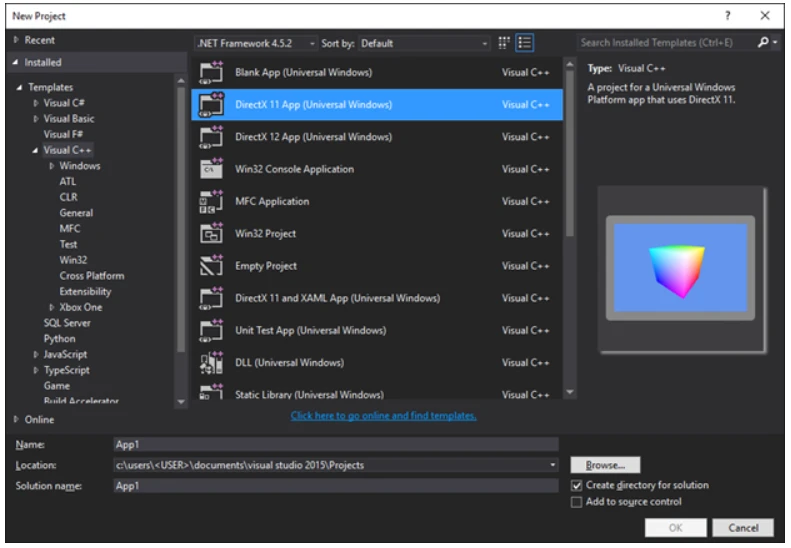Collapse the Templates tree node
Viewport: 791px width, 548px height.
point(19,87)
